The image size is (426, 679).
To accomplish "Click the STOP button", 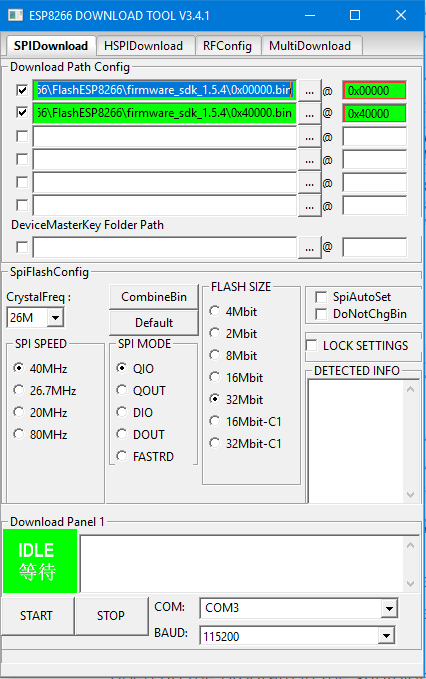I will coord(111,615).
